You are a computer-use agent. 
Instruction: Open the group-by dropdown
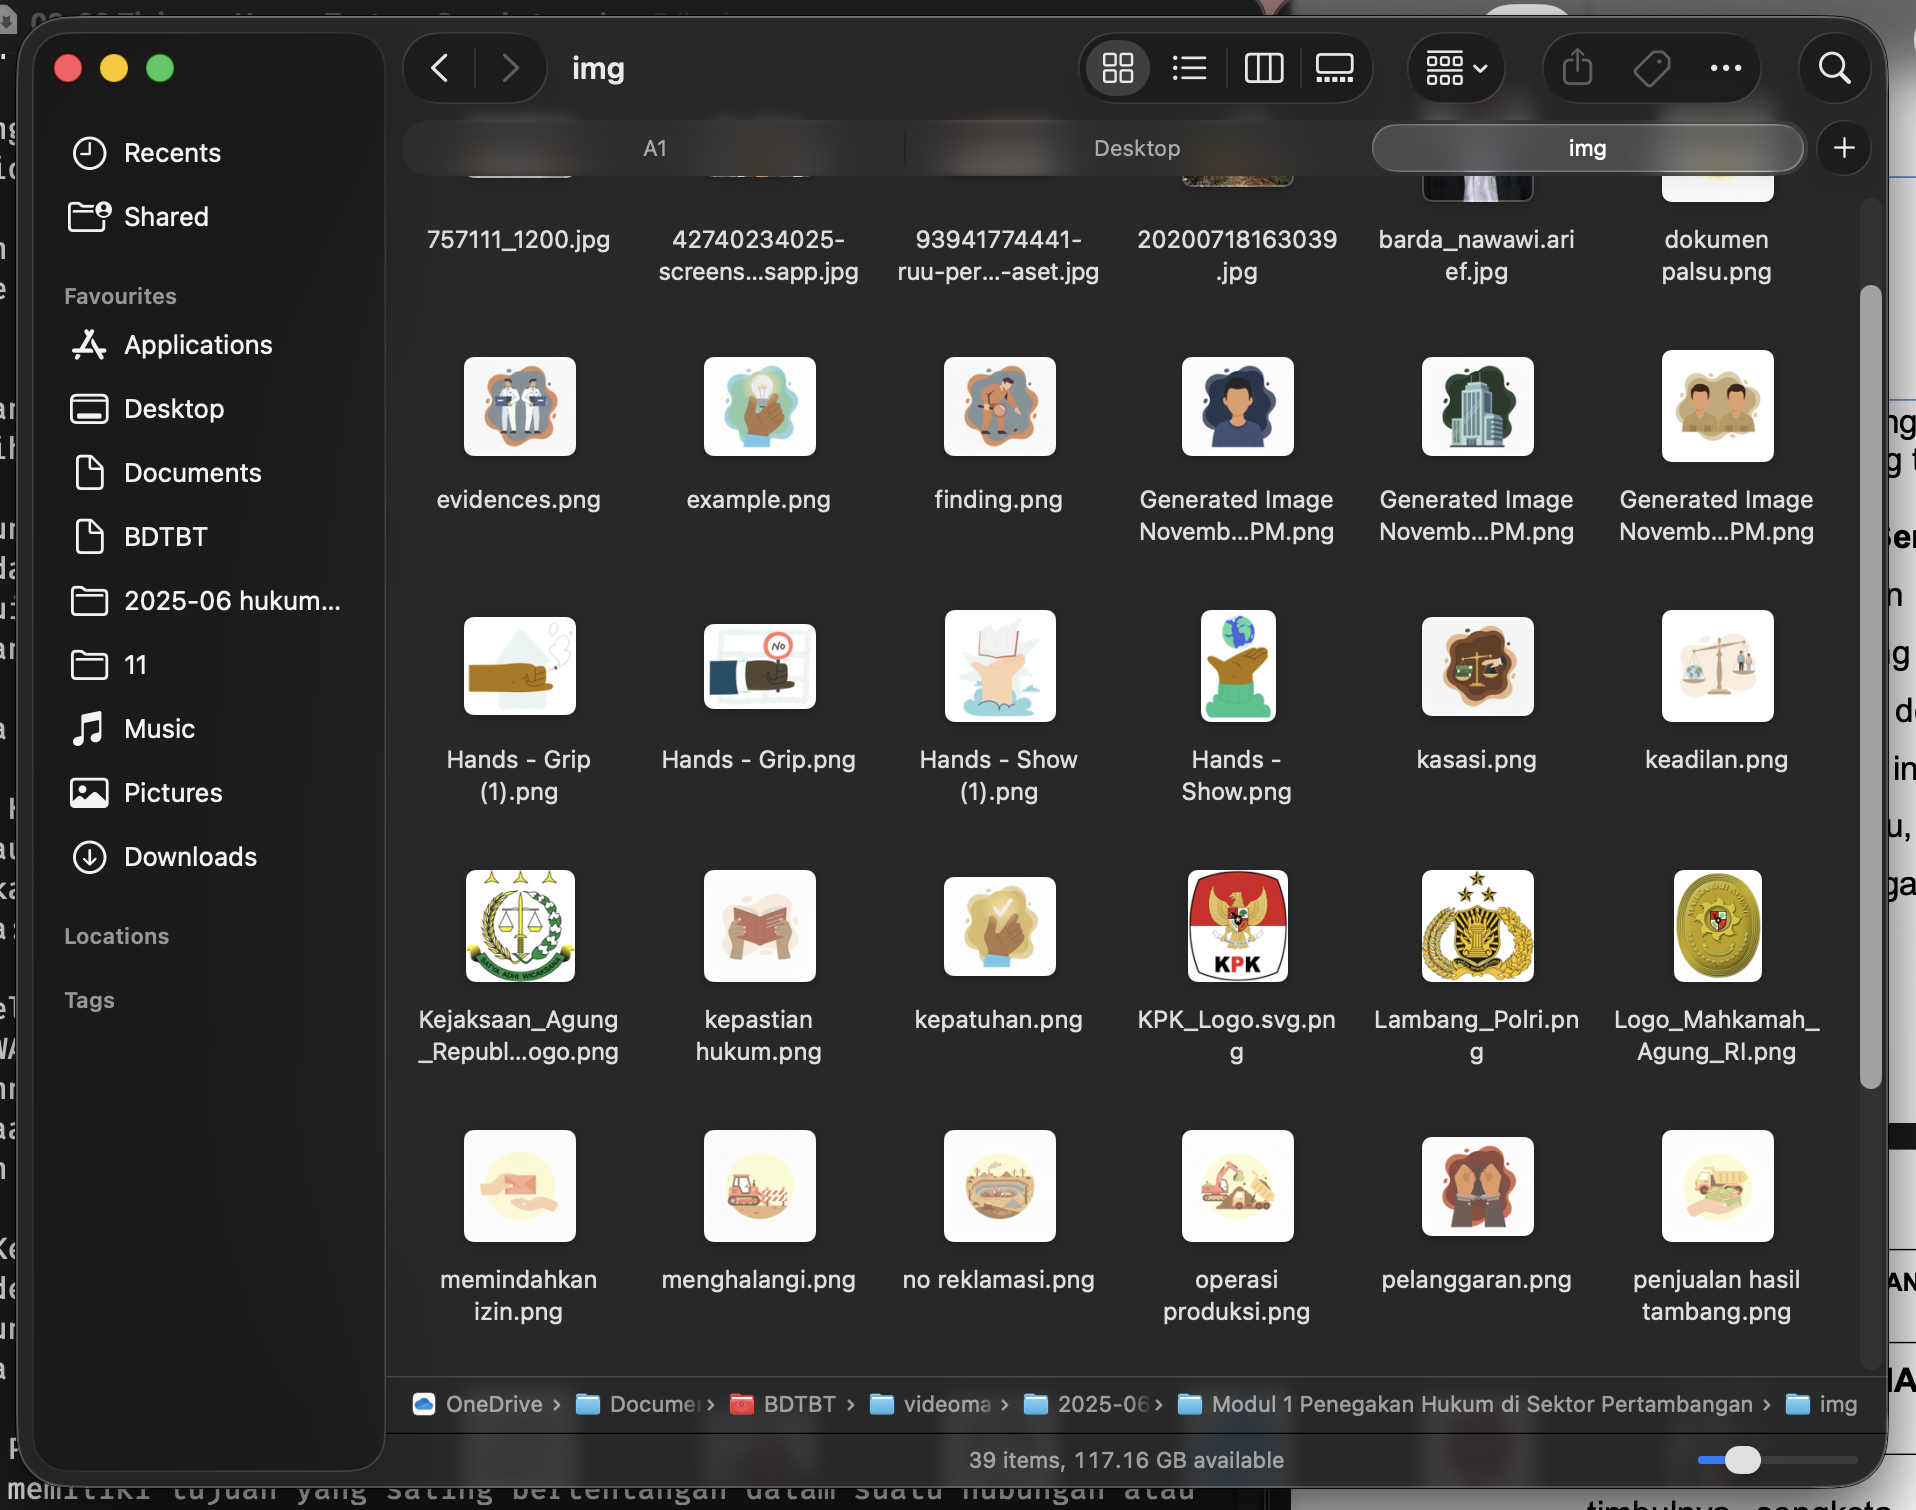pos(1456,68)
